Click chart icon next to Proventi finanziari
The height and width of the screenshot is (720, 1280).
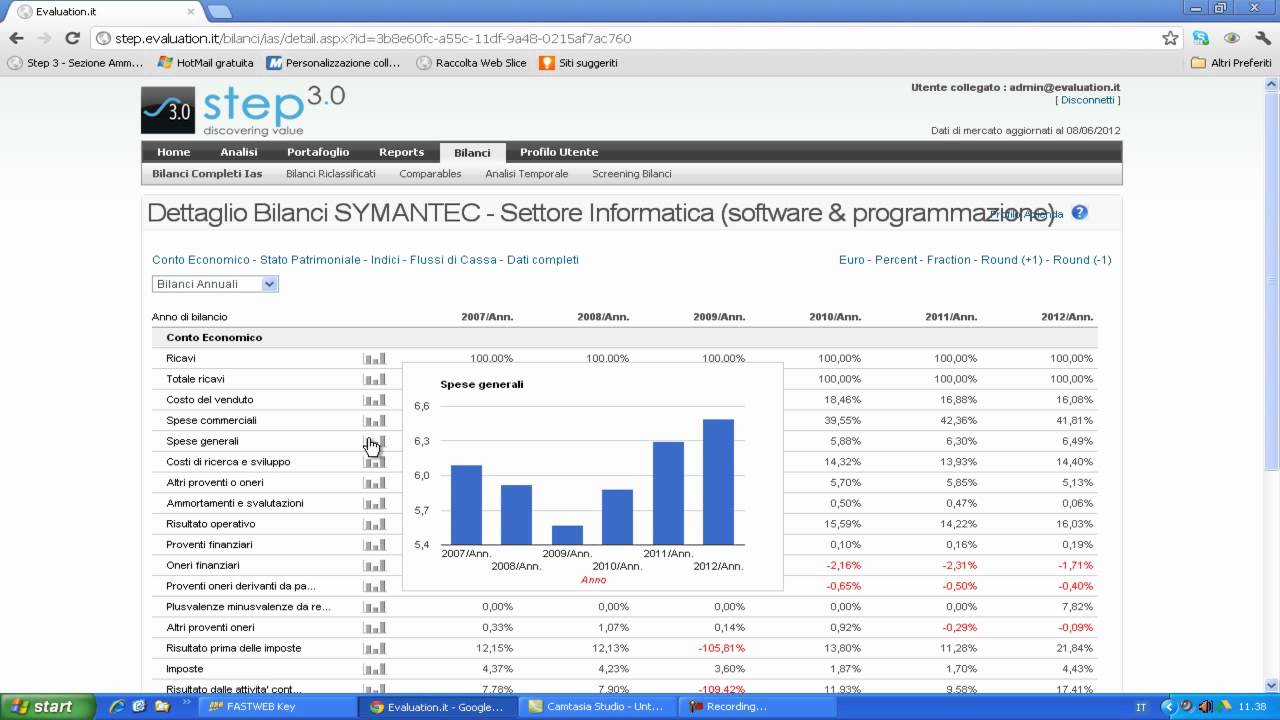375,545
